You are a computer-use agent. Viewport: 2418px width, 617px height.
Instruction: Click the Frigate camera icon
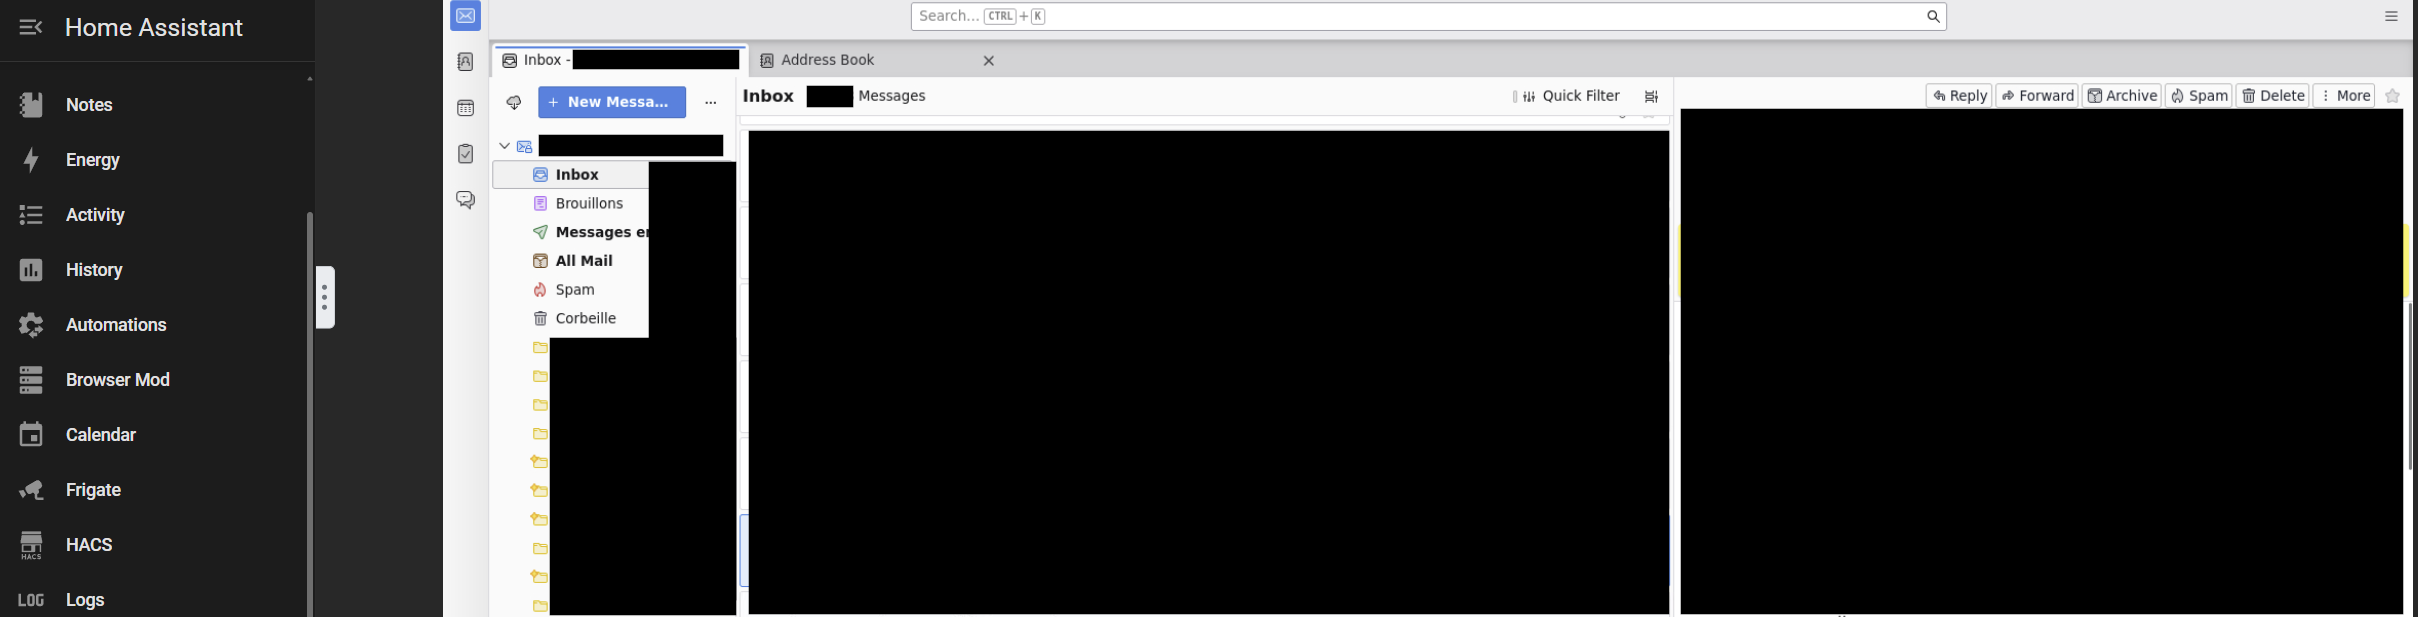pyautogui.click(x=31, y=490)
